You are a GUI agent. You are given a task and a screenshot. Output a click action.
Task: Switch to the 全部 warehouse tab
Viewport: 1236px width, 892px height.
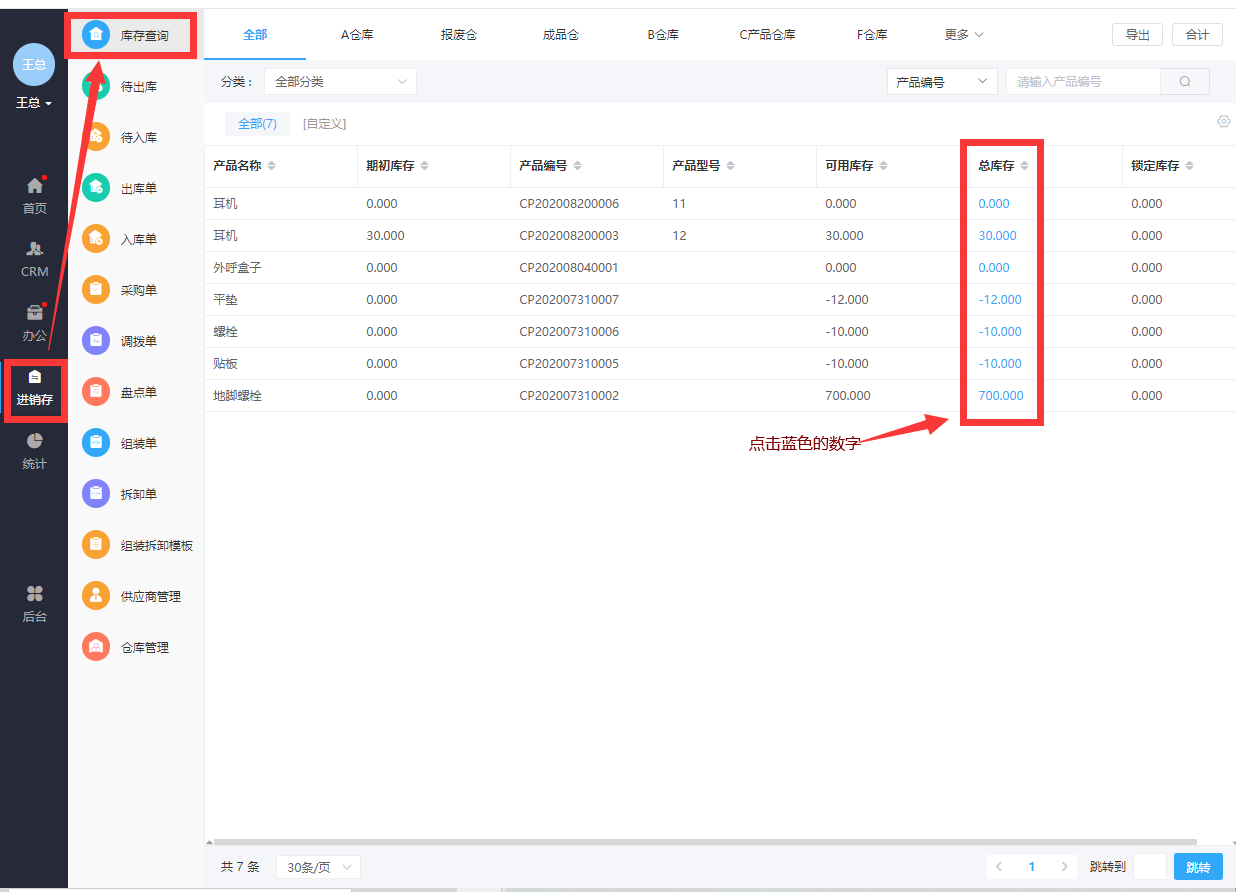255,35
